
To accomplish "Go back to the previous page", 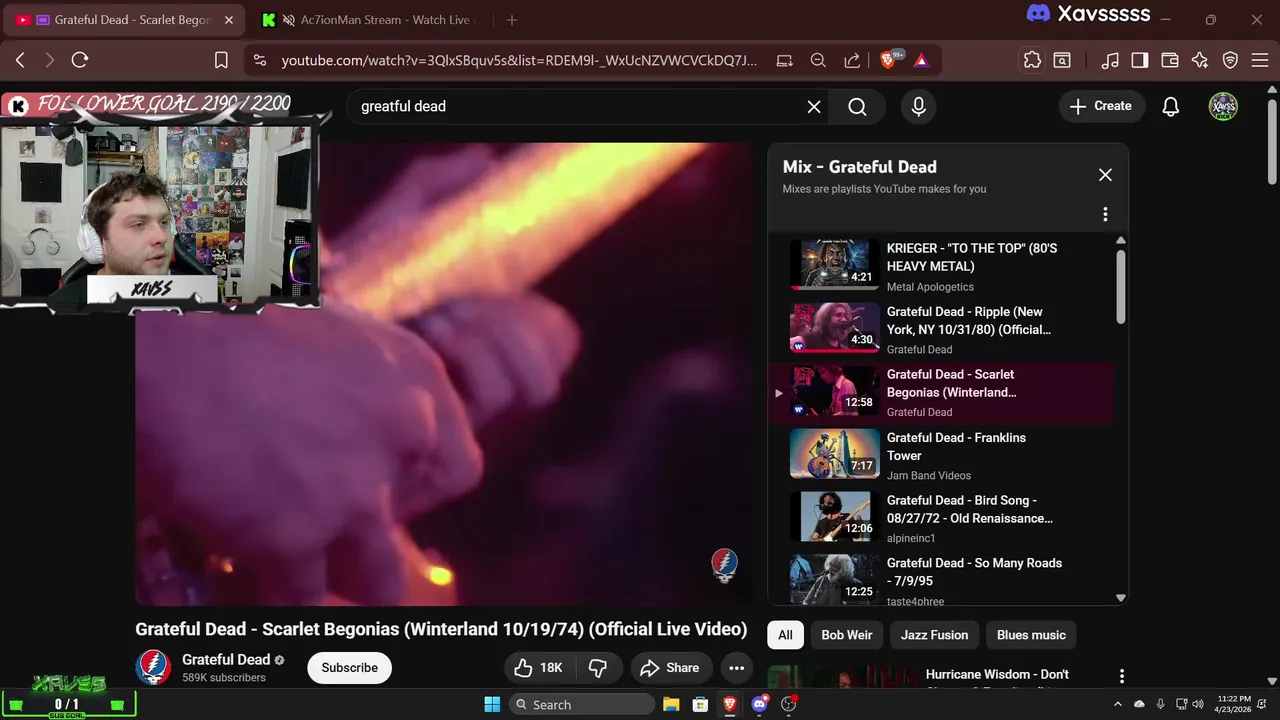I will pyautogui.click(x=20, y=60).
